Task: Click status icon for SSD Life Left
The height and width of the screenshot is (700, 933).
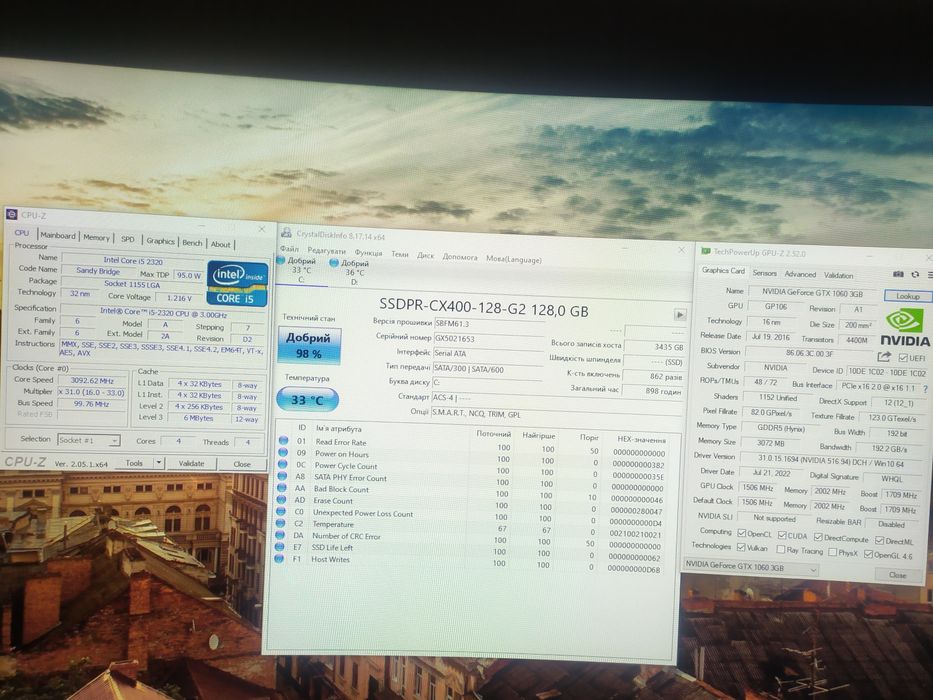Action: coord(280,546)
